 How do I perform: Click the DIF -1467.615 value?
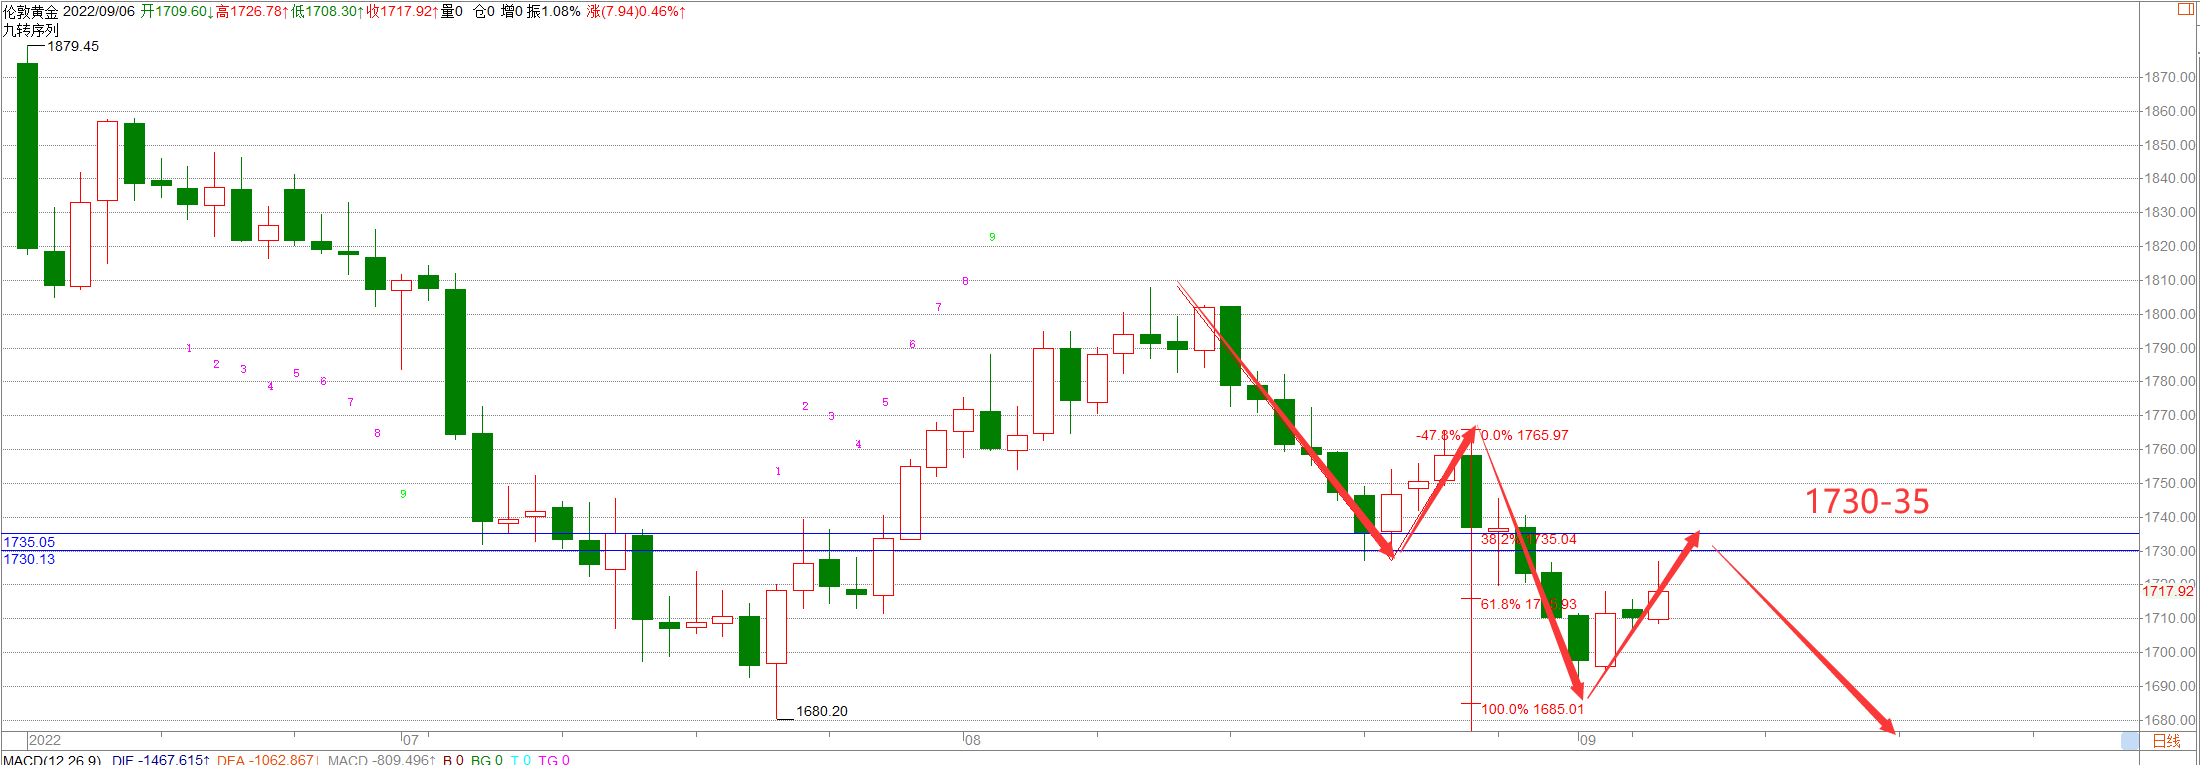point(161,760)
